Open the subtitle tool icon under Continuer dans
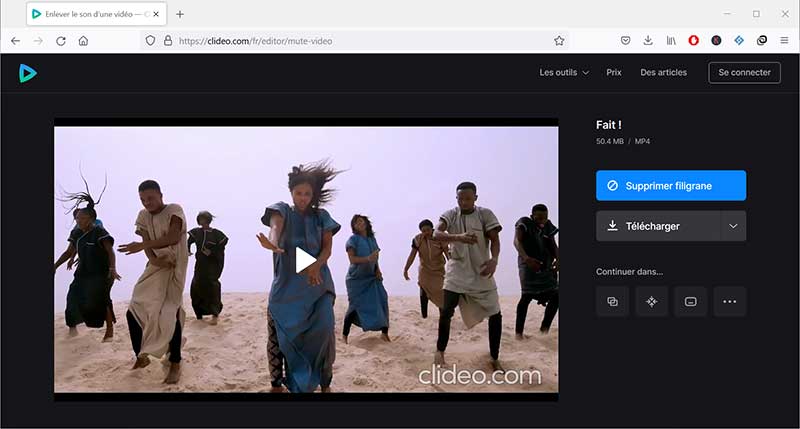Viewport: 800px width, 429px height. pyautogui.click(x=690, y=301)
